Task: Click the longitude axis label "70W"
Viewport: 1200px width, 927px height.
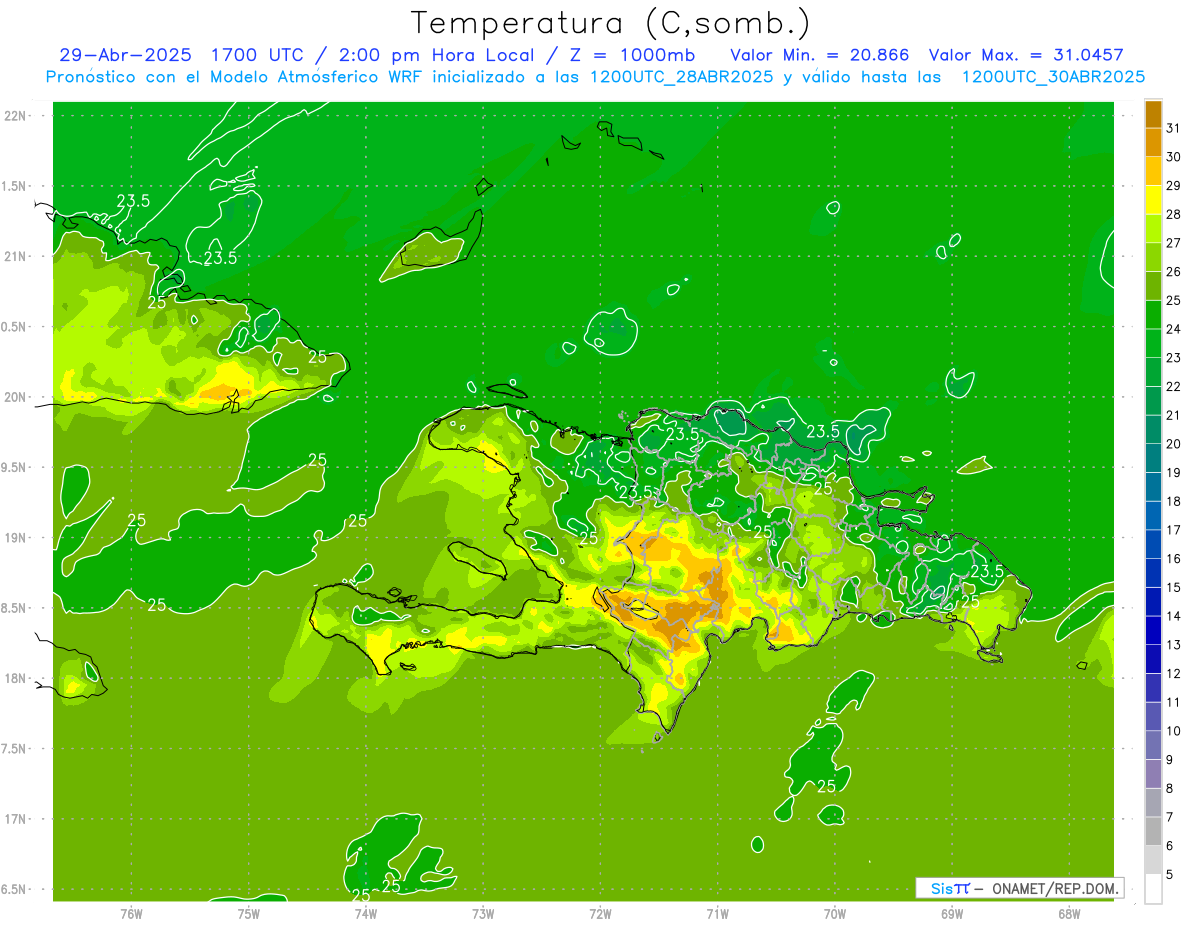Action: click(834, 914)
